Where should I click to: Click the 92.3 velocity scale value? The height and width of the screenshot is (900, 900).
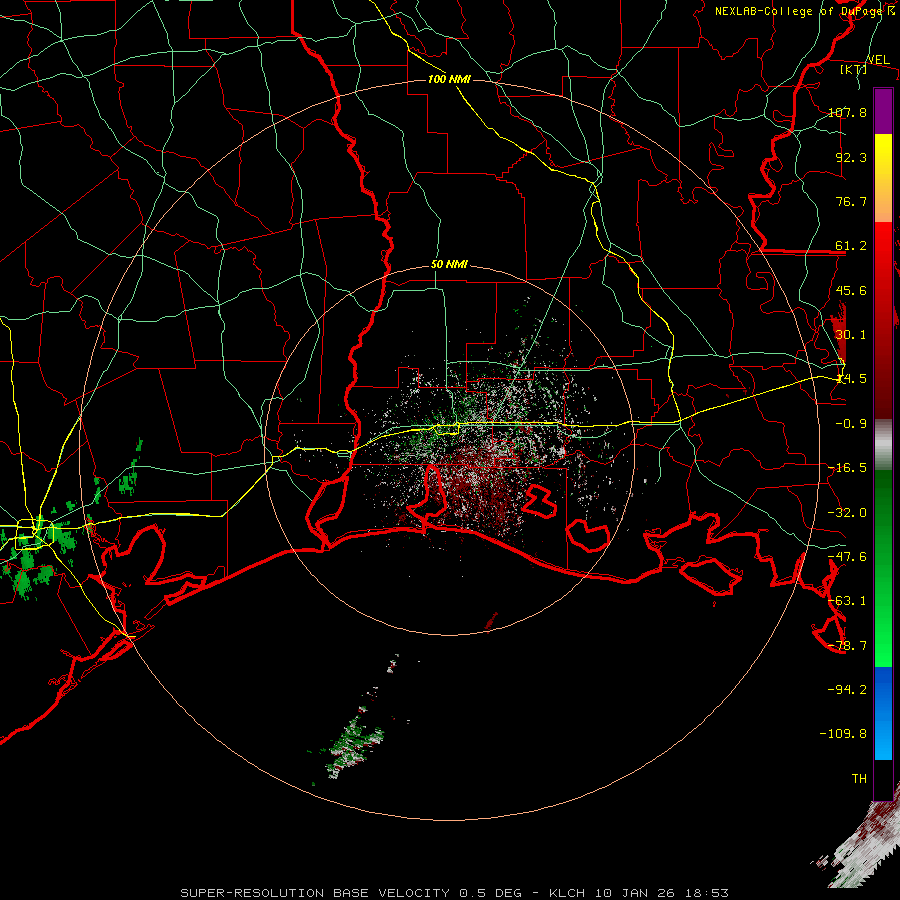coord(851,157)
